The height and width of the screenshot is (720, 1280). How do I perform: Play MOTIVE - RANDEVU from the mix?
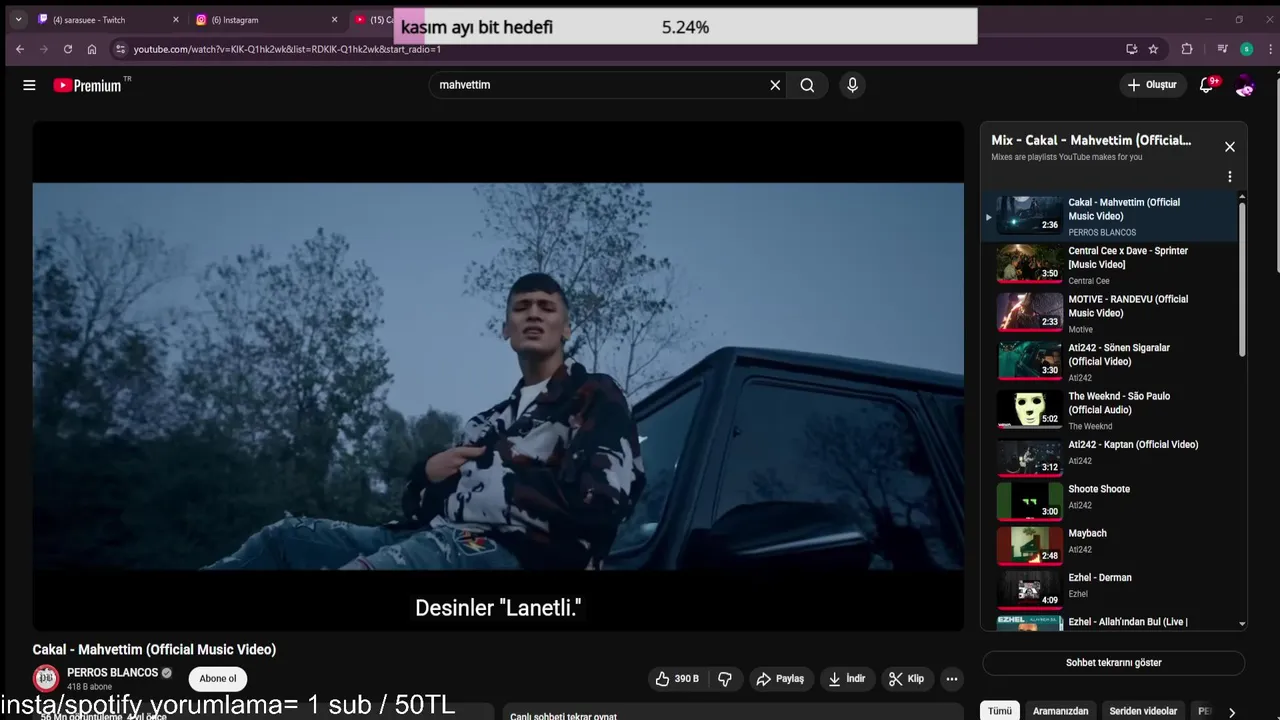tap(1112, 312)
